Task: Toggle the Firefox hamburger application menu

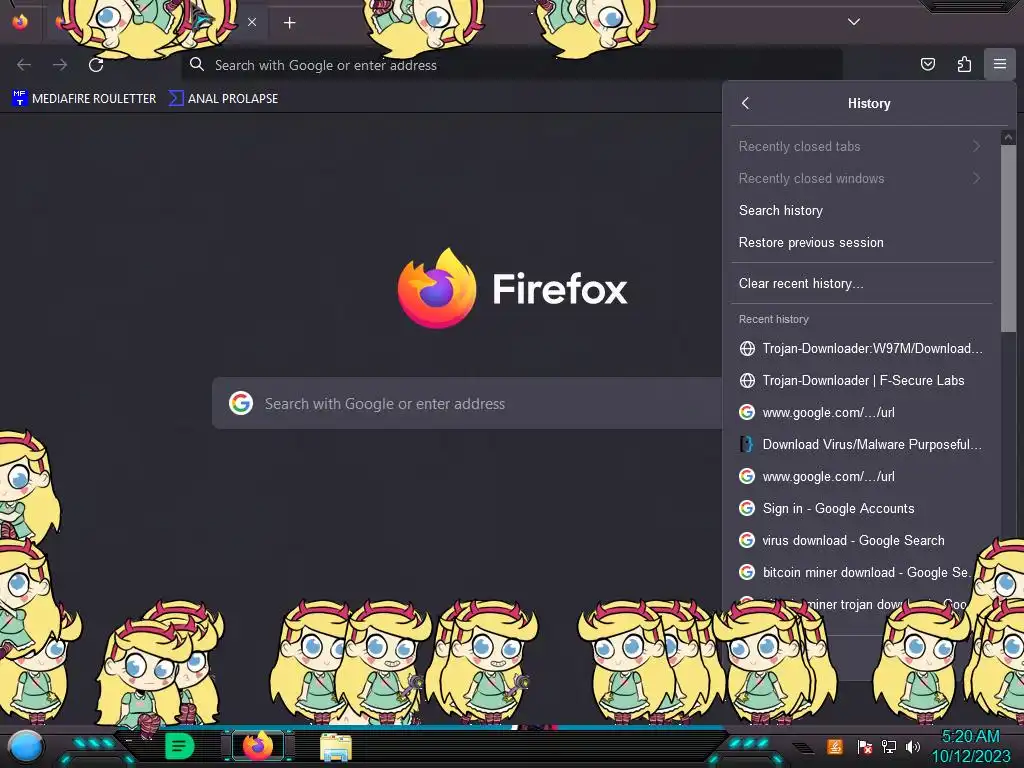Action: [1000, 64]
